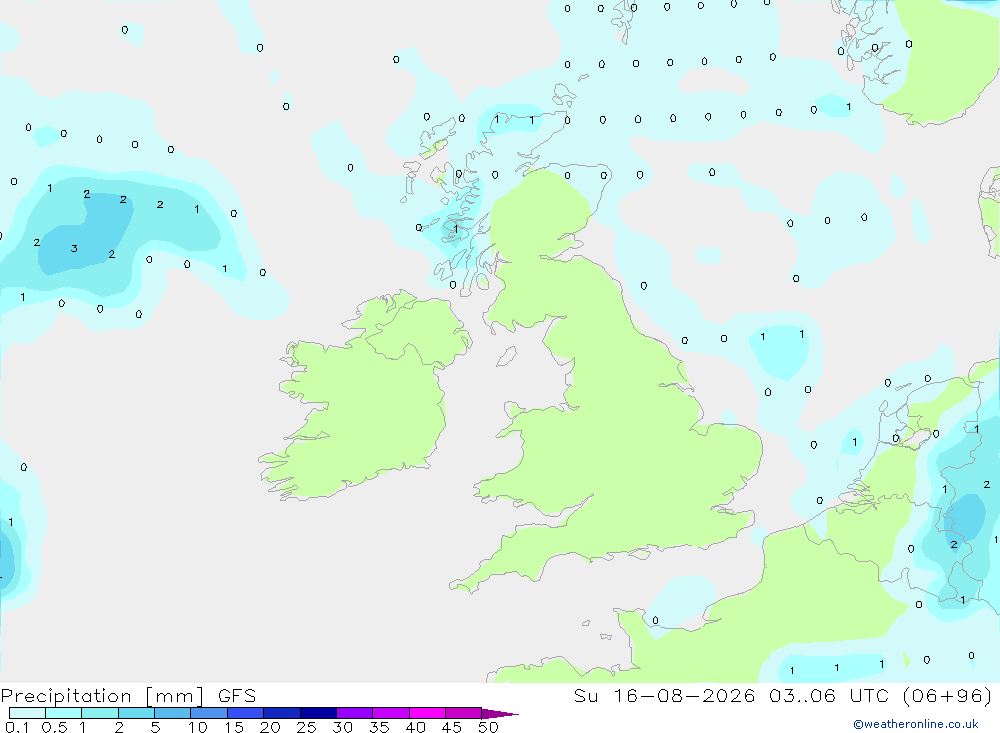Click the "30" legend scale label
This screenshot has height=733, width=1000.
[342, 727]
